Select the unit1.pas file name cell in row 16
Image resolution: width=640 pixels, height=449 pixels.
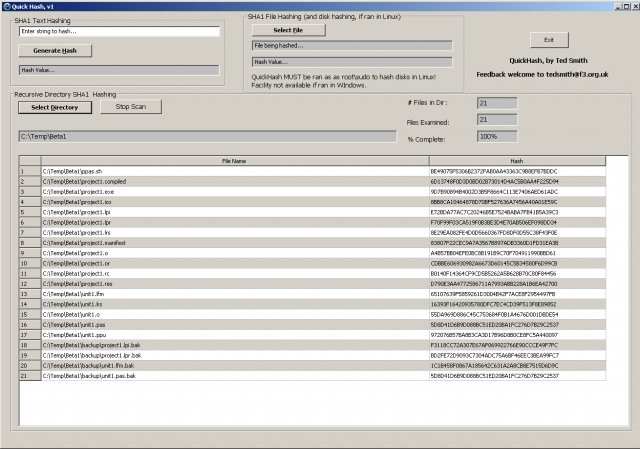(235, 325)
